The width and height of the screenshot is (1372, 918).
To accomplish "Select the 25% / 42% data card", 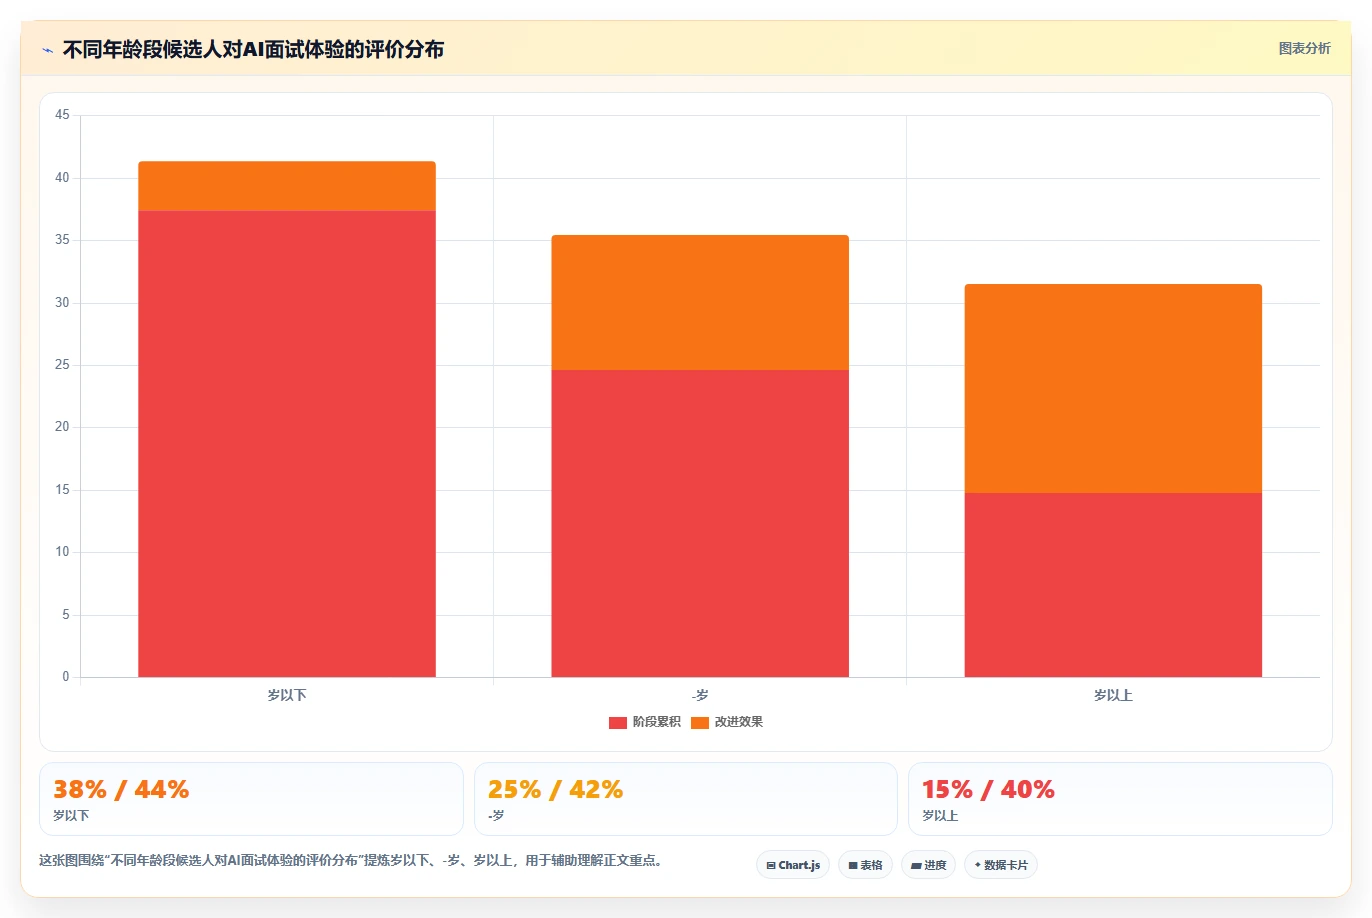I will coord(686,799).
